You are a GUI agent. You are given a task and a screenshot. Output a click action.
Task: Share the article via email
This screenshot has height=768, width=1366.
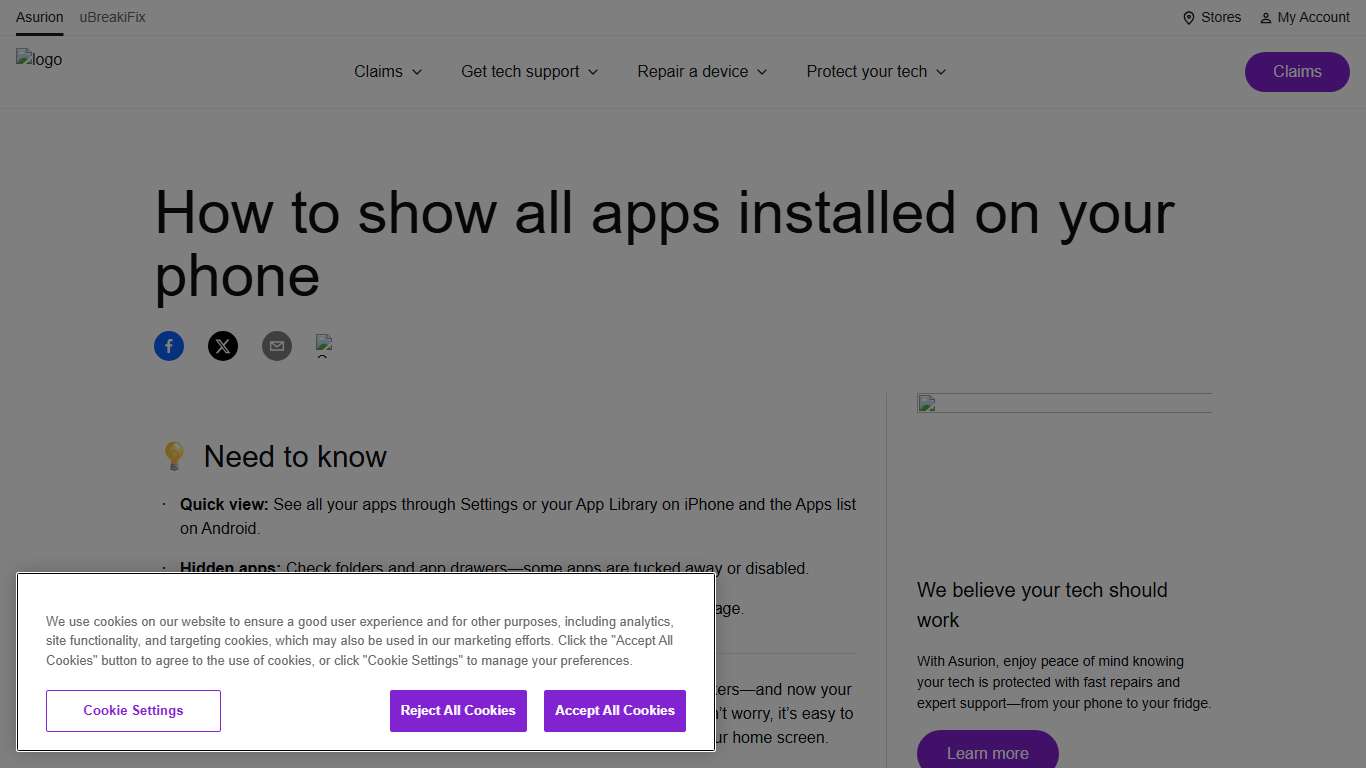[277, 346]
